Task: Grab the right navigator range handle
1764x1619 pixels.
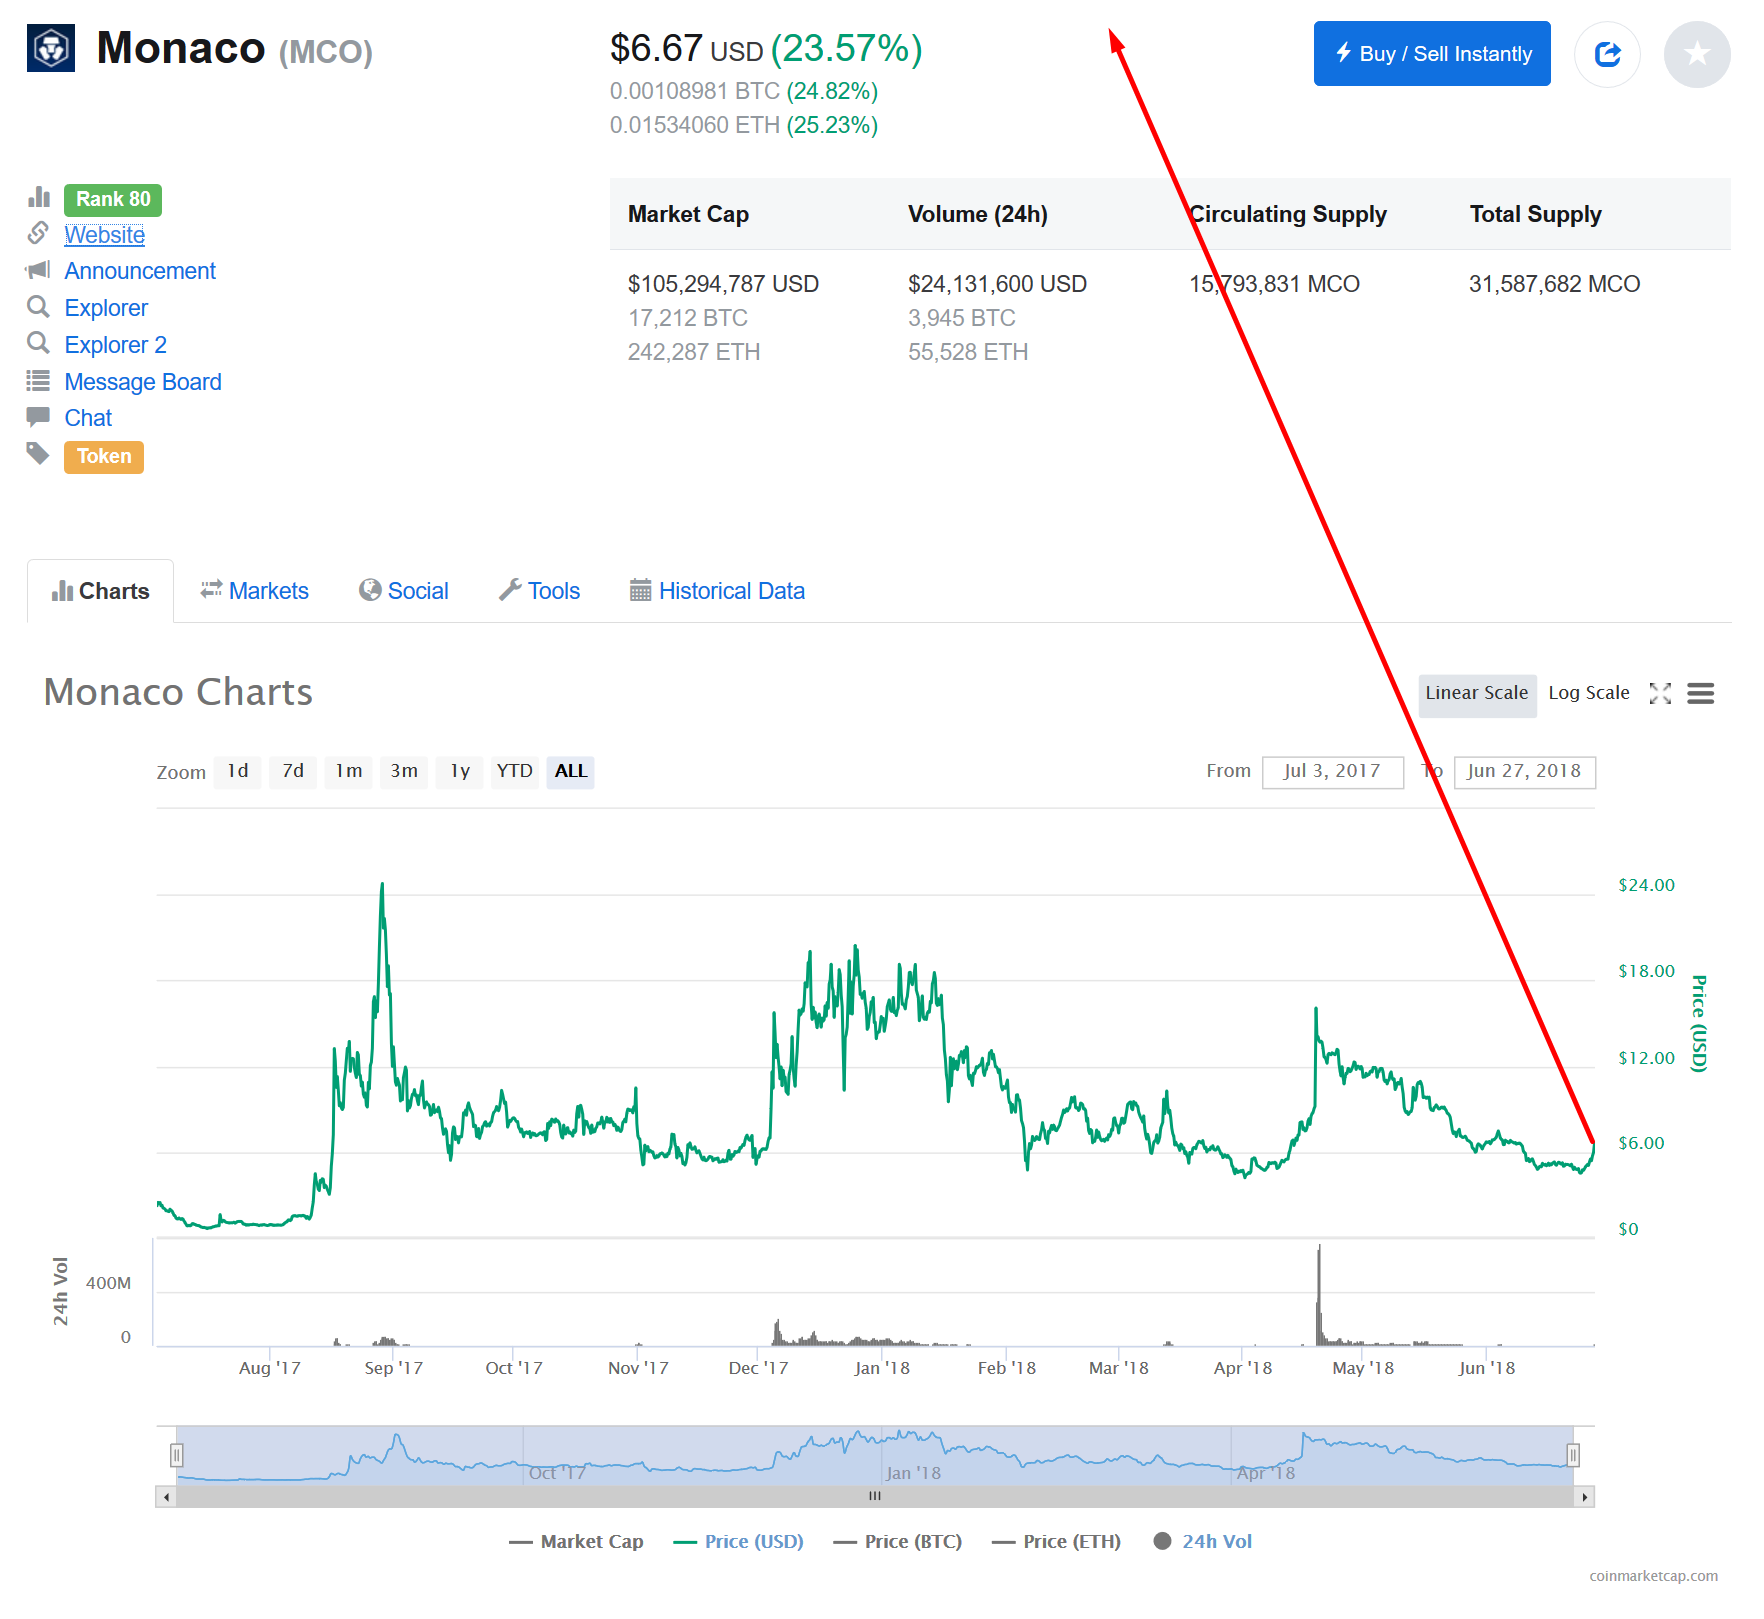Action: [x=1573, y=1455]
